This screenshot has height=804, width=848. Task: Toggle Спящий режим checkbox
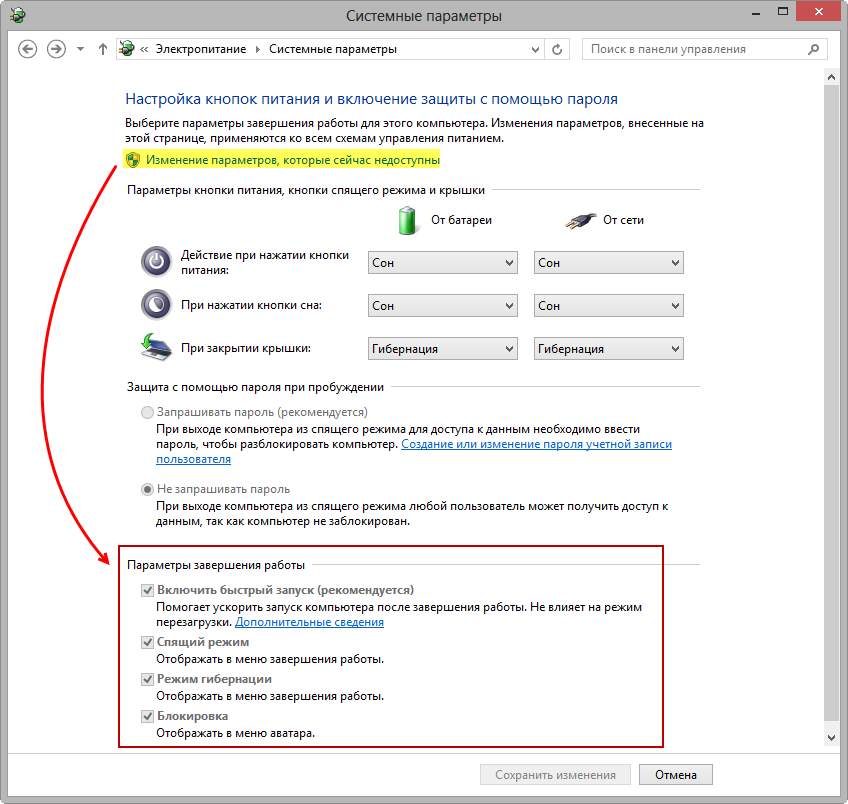coord(147,642)
